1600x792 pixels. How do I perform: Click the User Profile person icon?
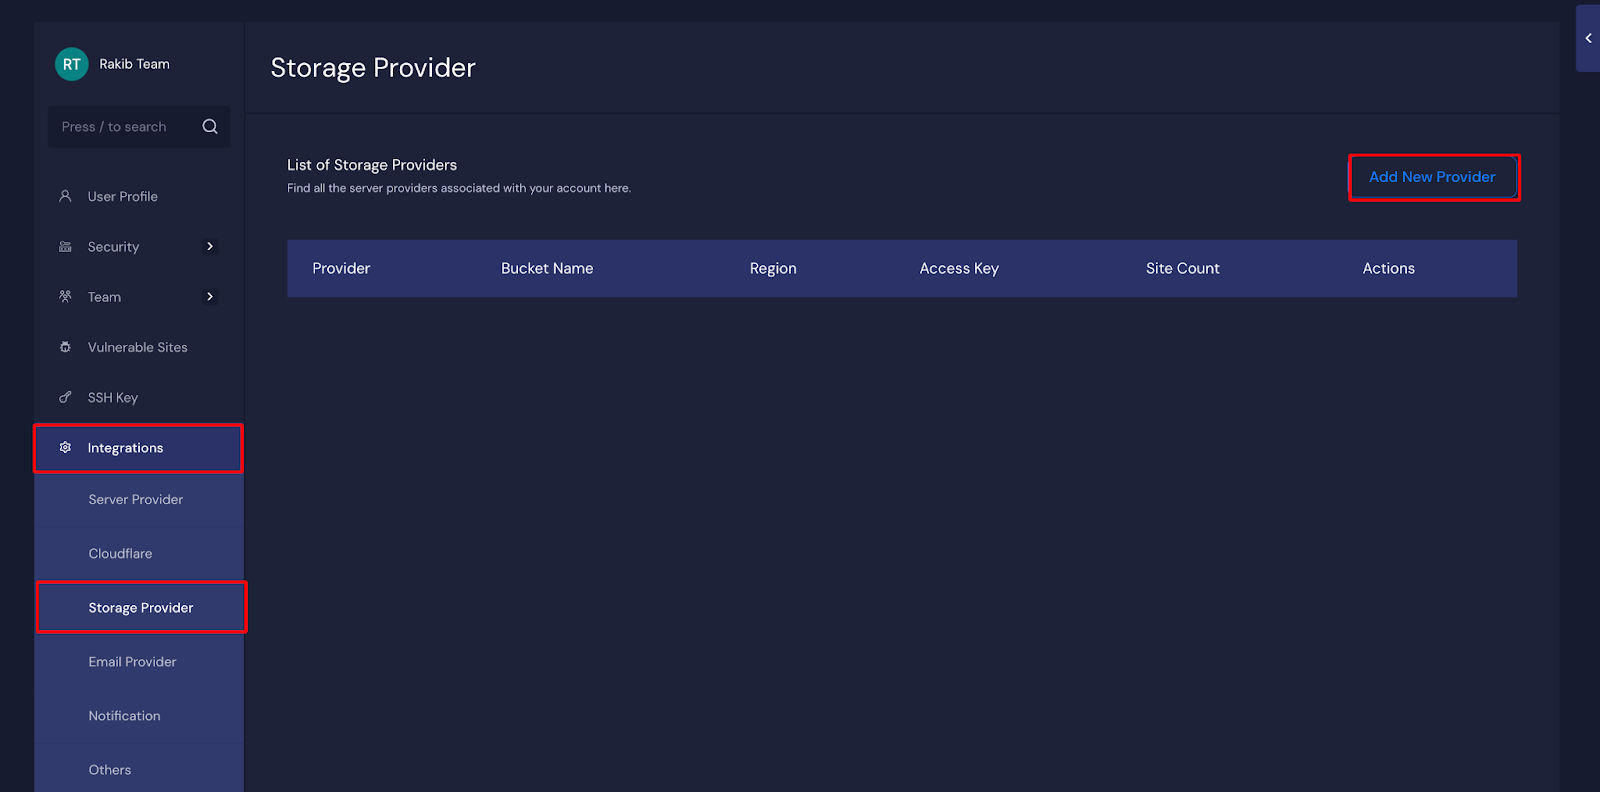point(65,197)
